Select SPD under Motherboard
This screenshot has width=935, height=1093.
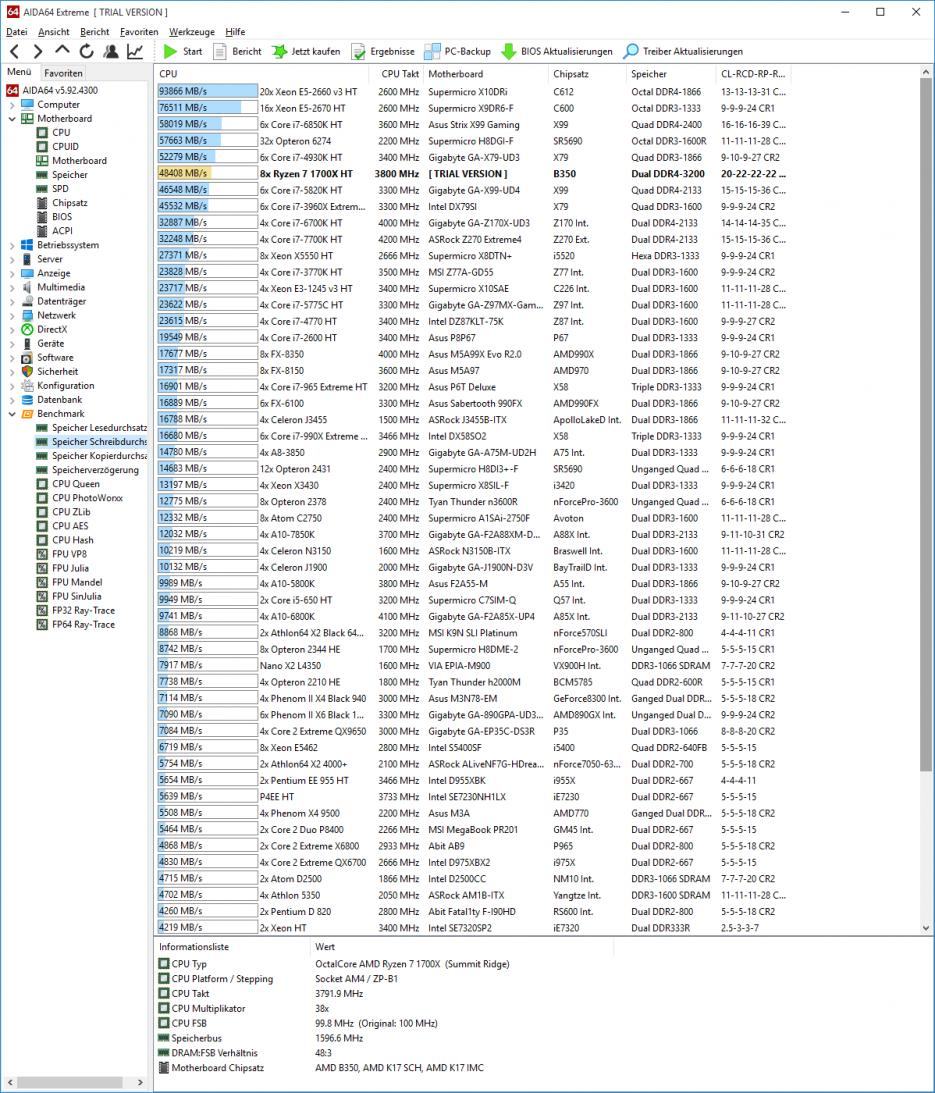(60, 188)
